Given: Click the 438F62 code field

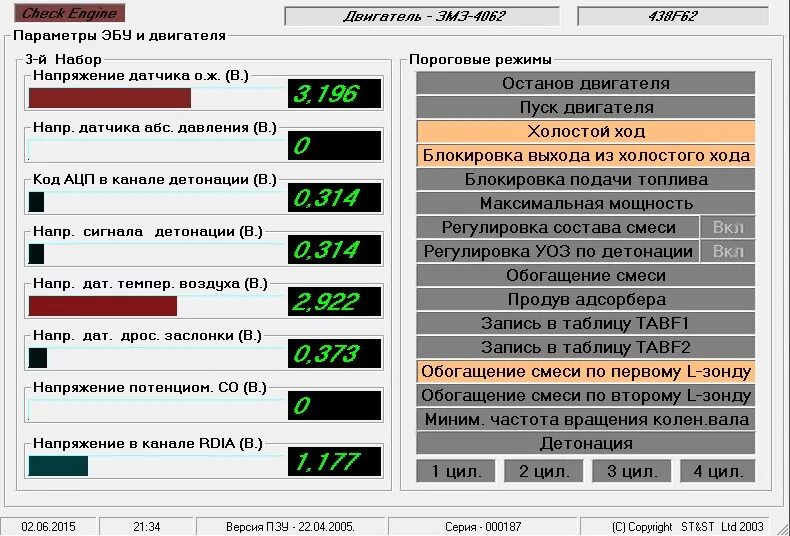Looking at the screenshot, I should (x=673, y=16).
